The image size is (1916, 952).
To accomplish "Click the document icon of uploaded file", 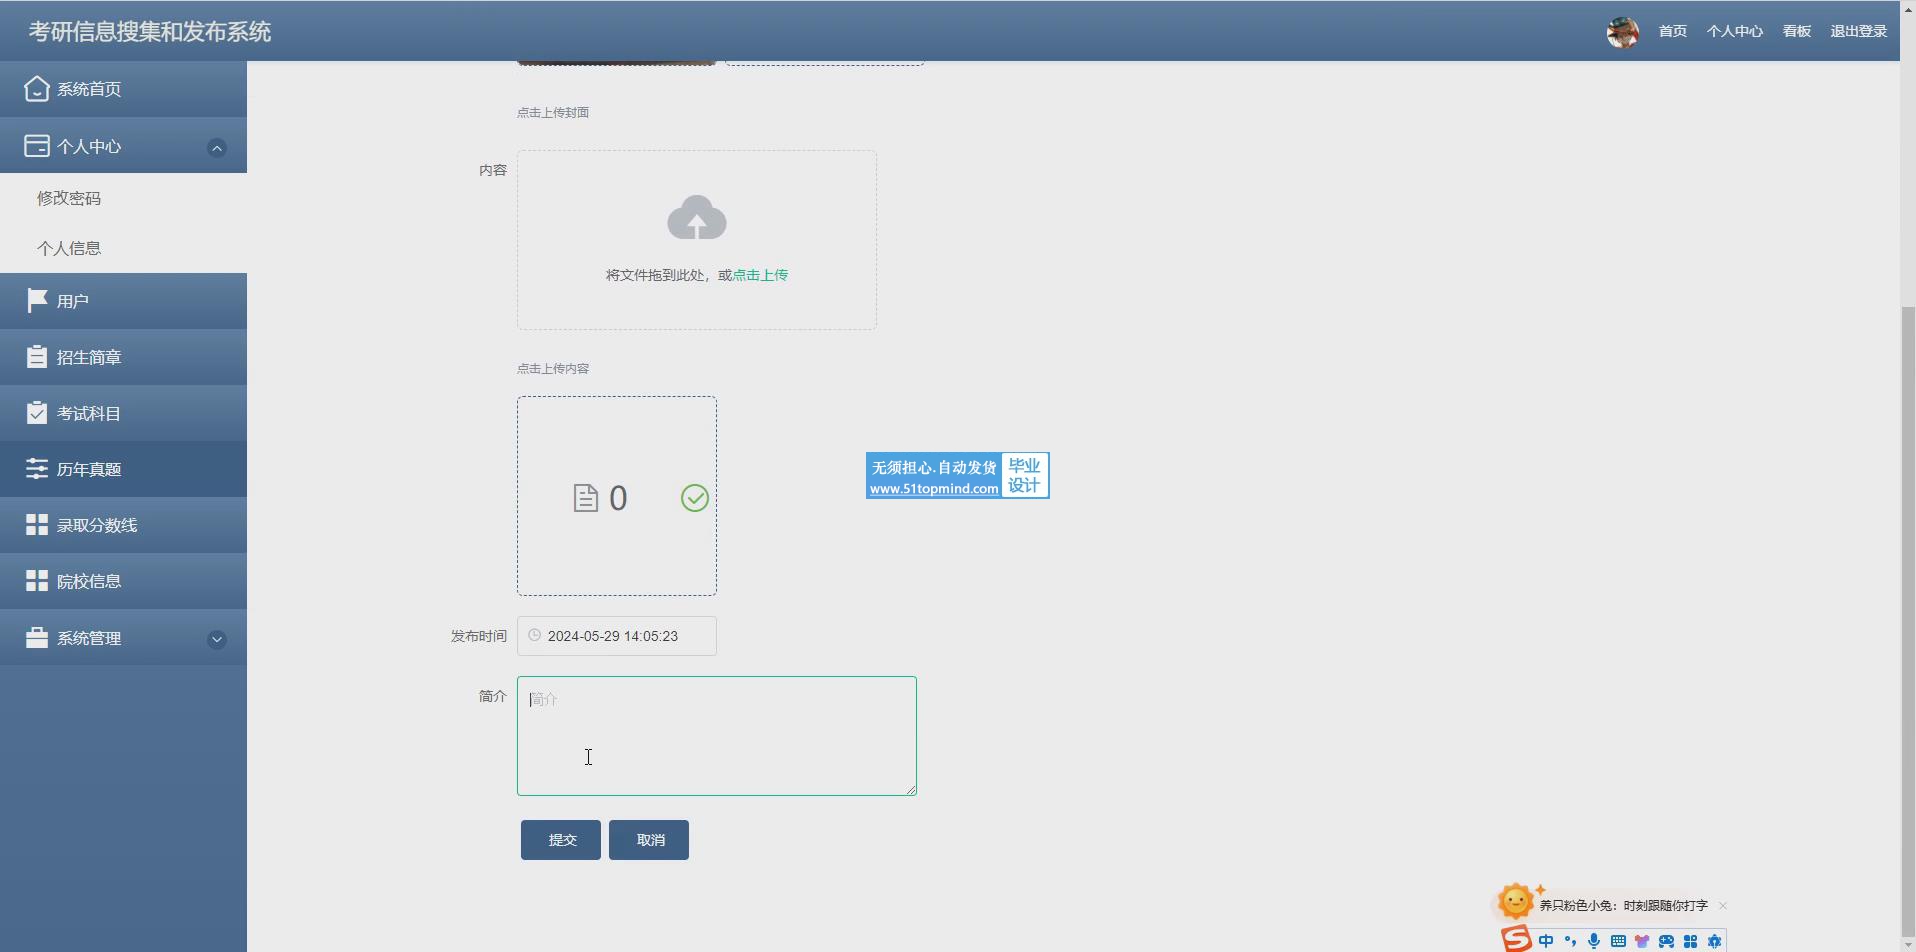I will (x=585, y=498).
